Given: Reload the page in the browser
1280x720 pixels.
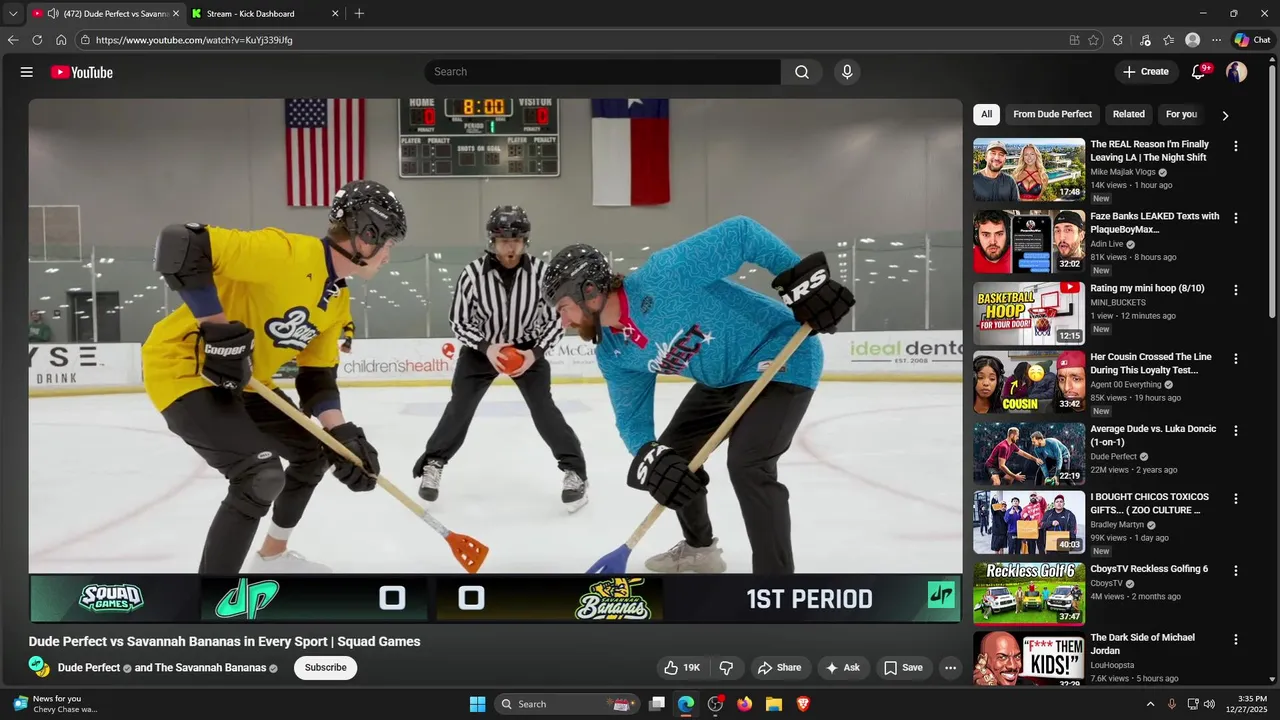Looking at the screenshot, I should coord(37,40).
